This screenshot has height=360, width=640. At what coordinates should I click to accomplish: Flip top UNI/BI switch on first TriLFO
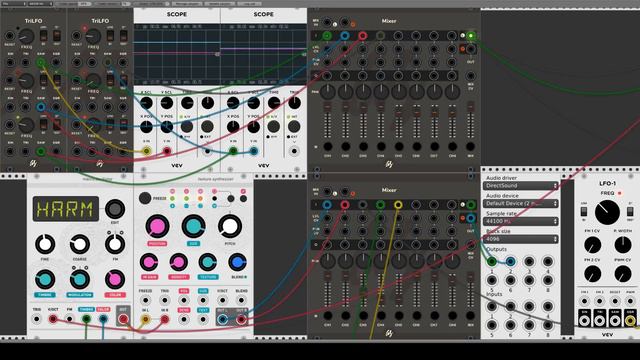point(43,36)
